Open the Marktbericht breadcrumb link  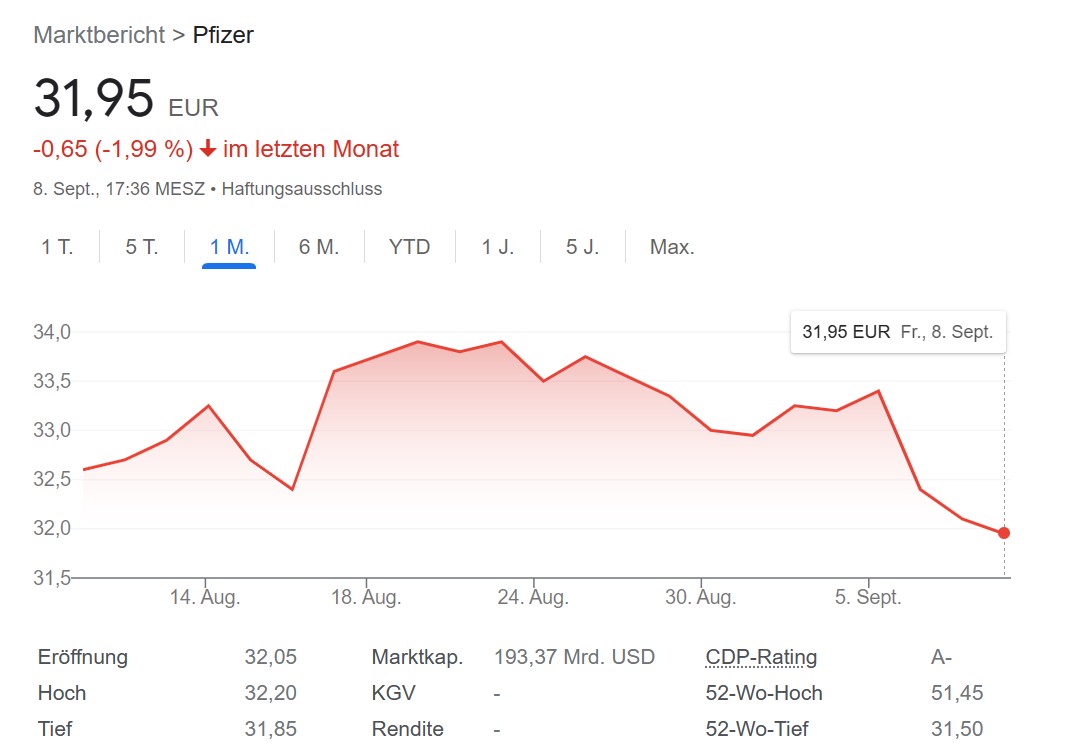[x=99, y=35]
